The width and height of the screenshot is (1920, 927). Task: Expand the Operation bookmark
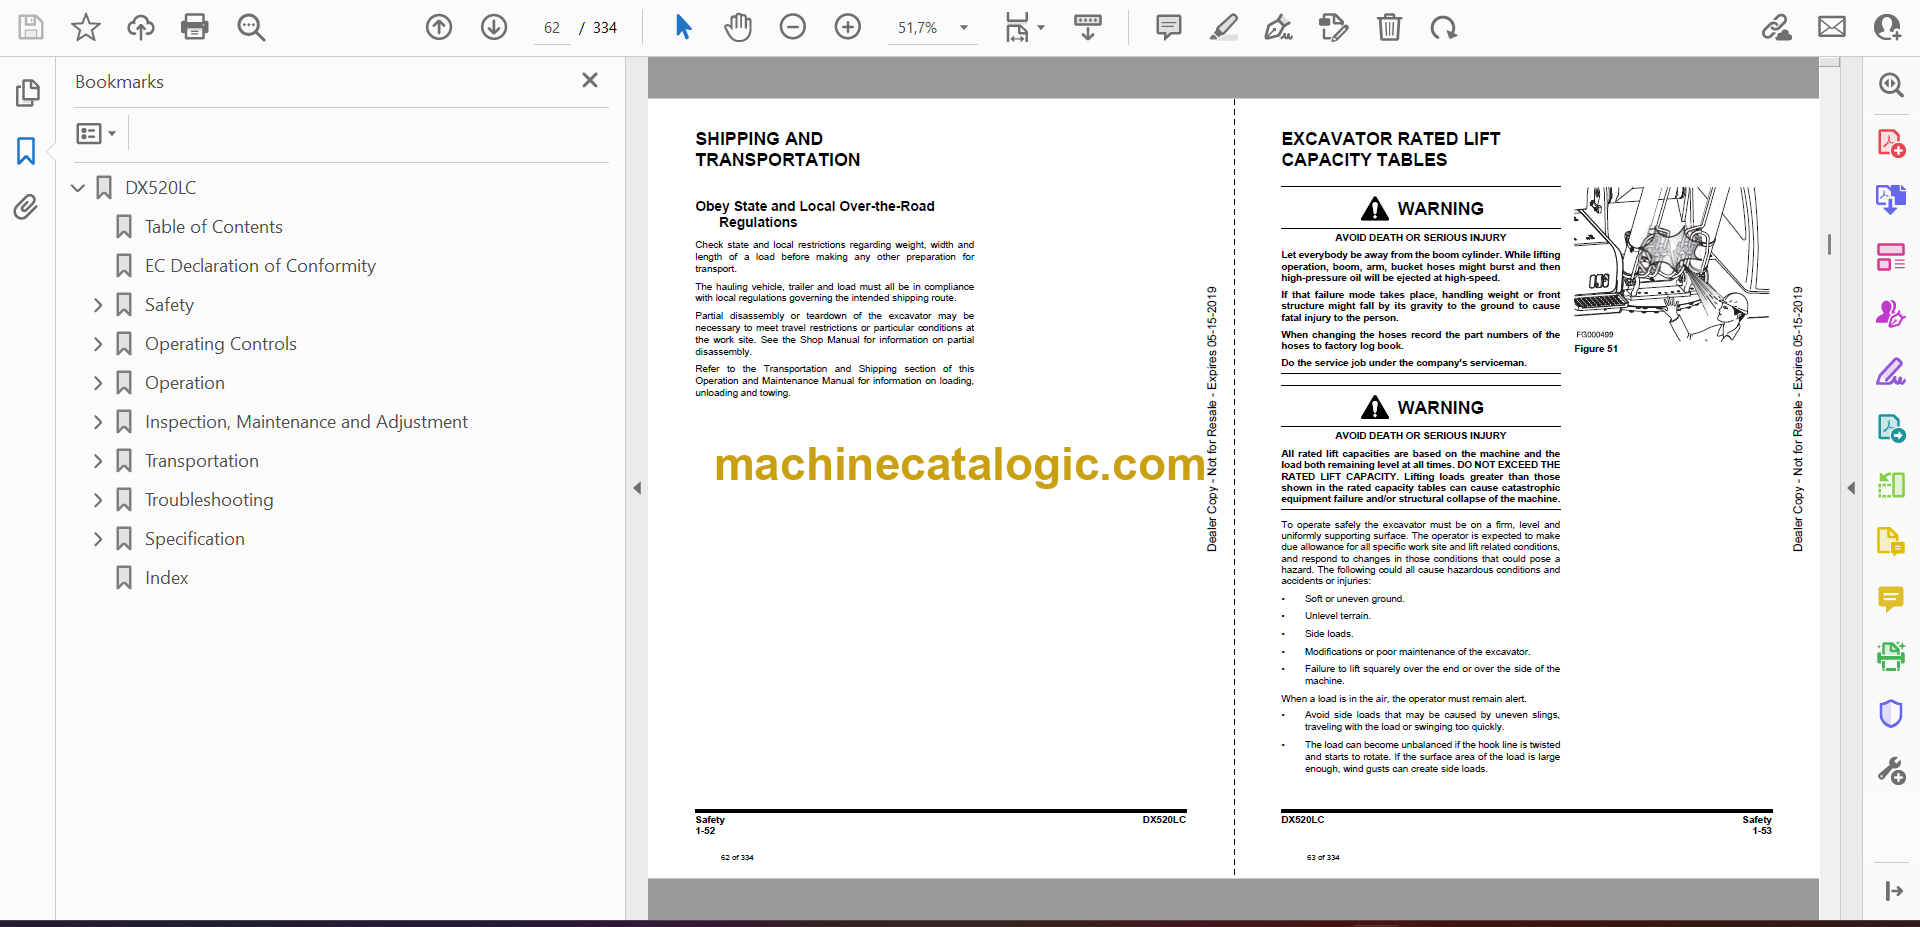coord(98,383)
